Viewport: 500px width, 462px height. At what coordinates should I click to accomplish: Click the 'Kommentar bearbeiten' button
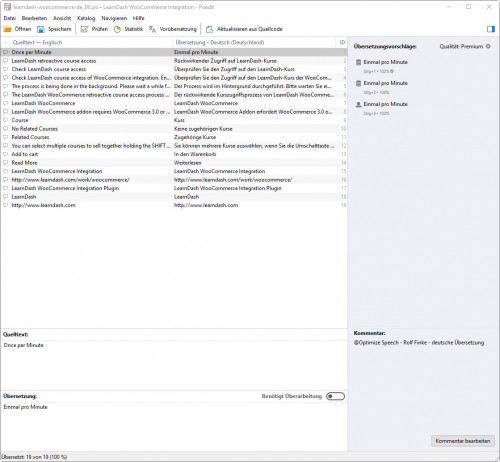pyautogui.click(x=463, y=441)
